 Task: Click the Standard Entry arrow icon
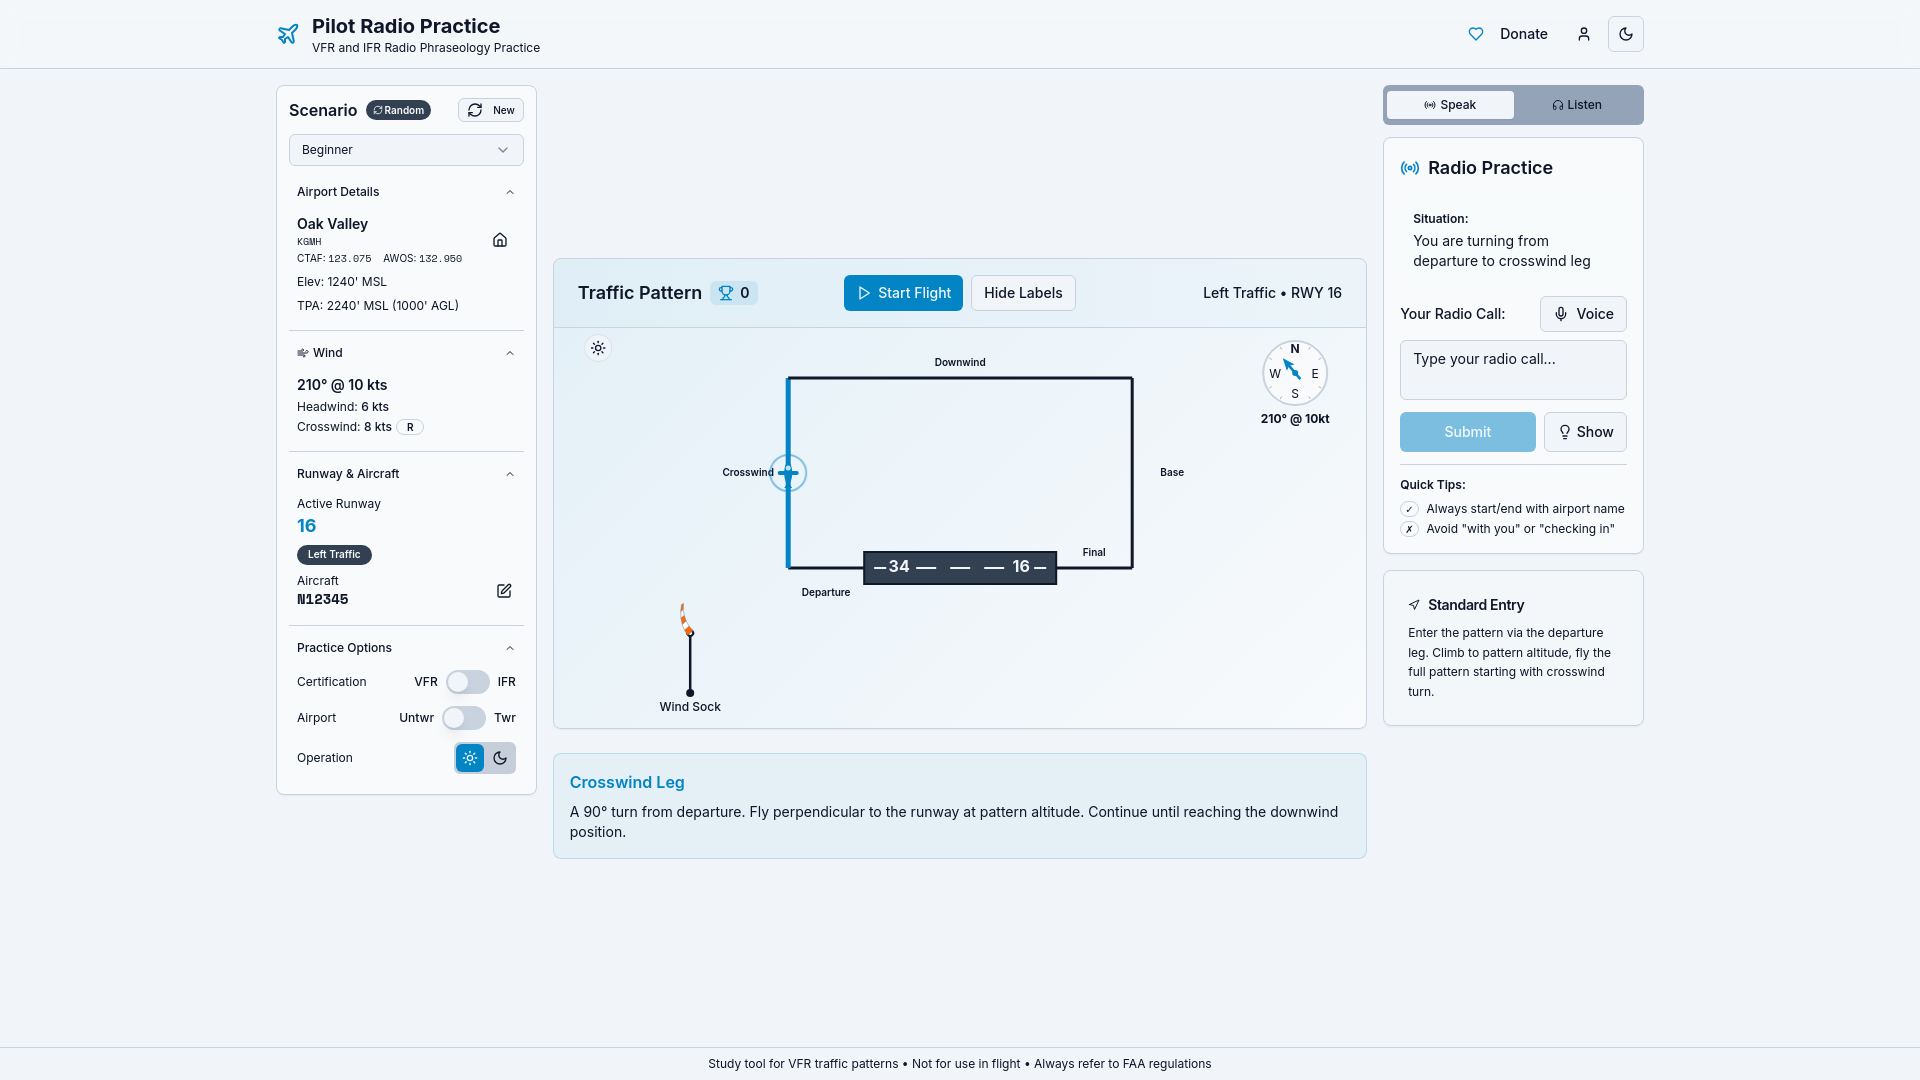(1414, 605)
